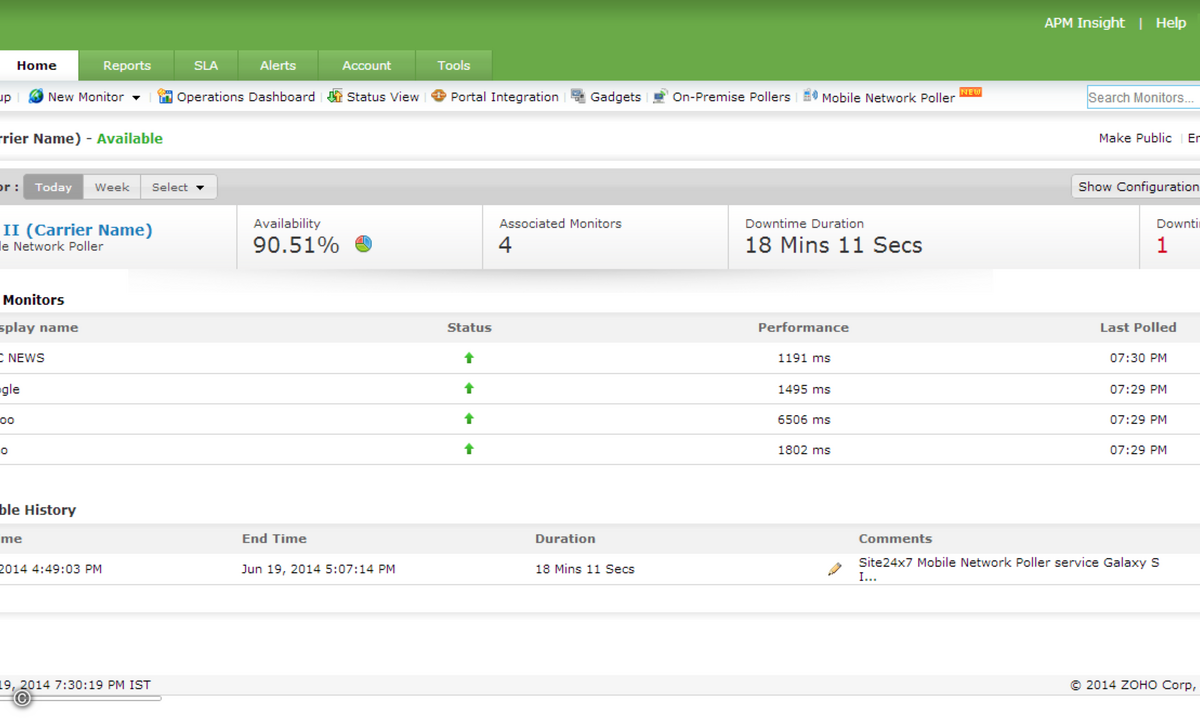This screenshot has width=1200, height=720.
Task: Open the Gadgets link
Action: pos(616,97)
